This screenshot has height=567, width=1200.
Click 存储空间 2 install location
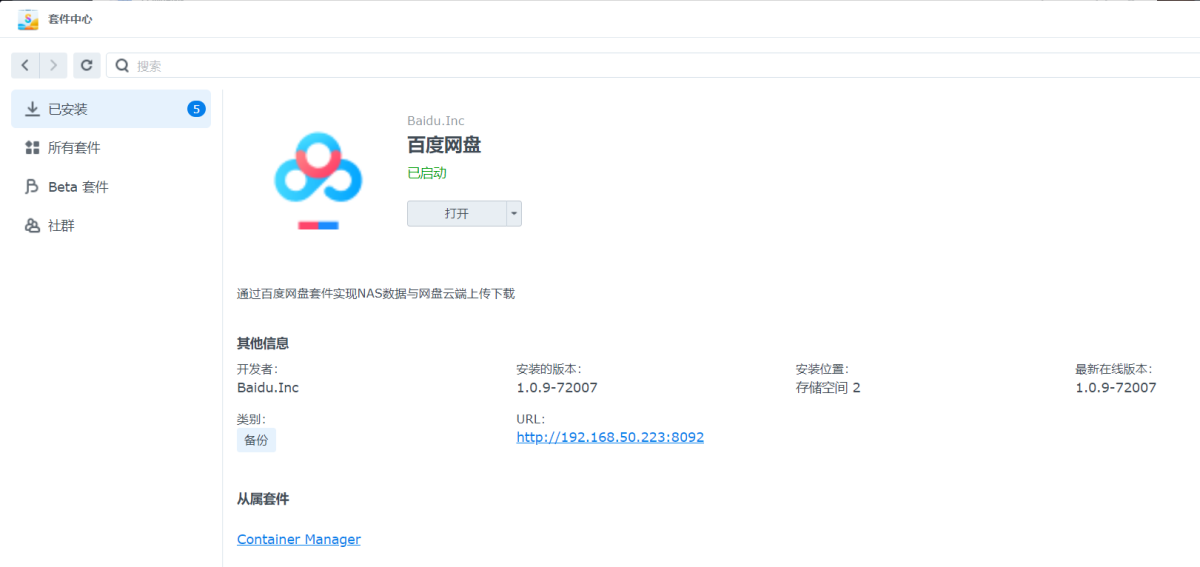point(828,388)
